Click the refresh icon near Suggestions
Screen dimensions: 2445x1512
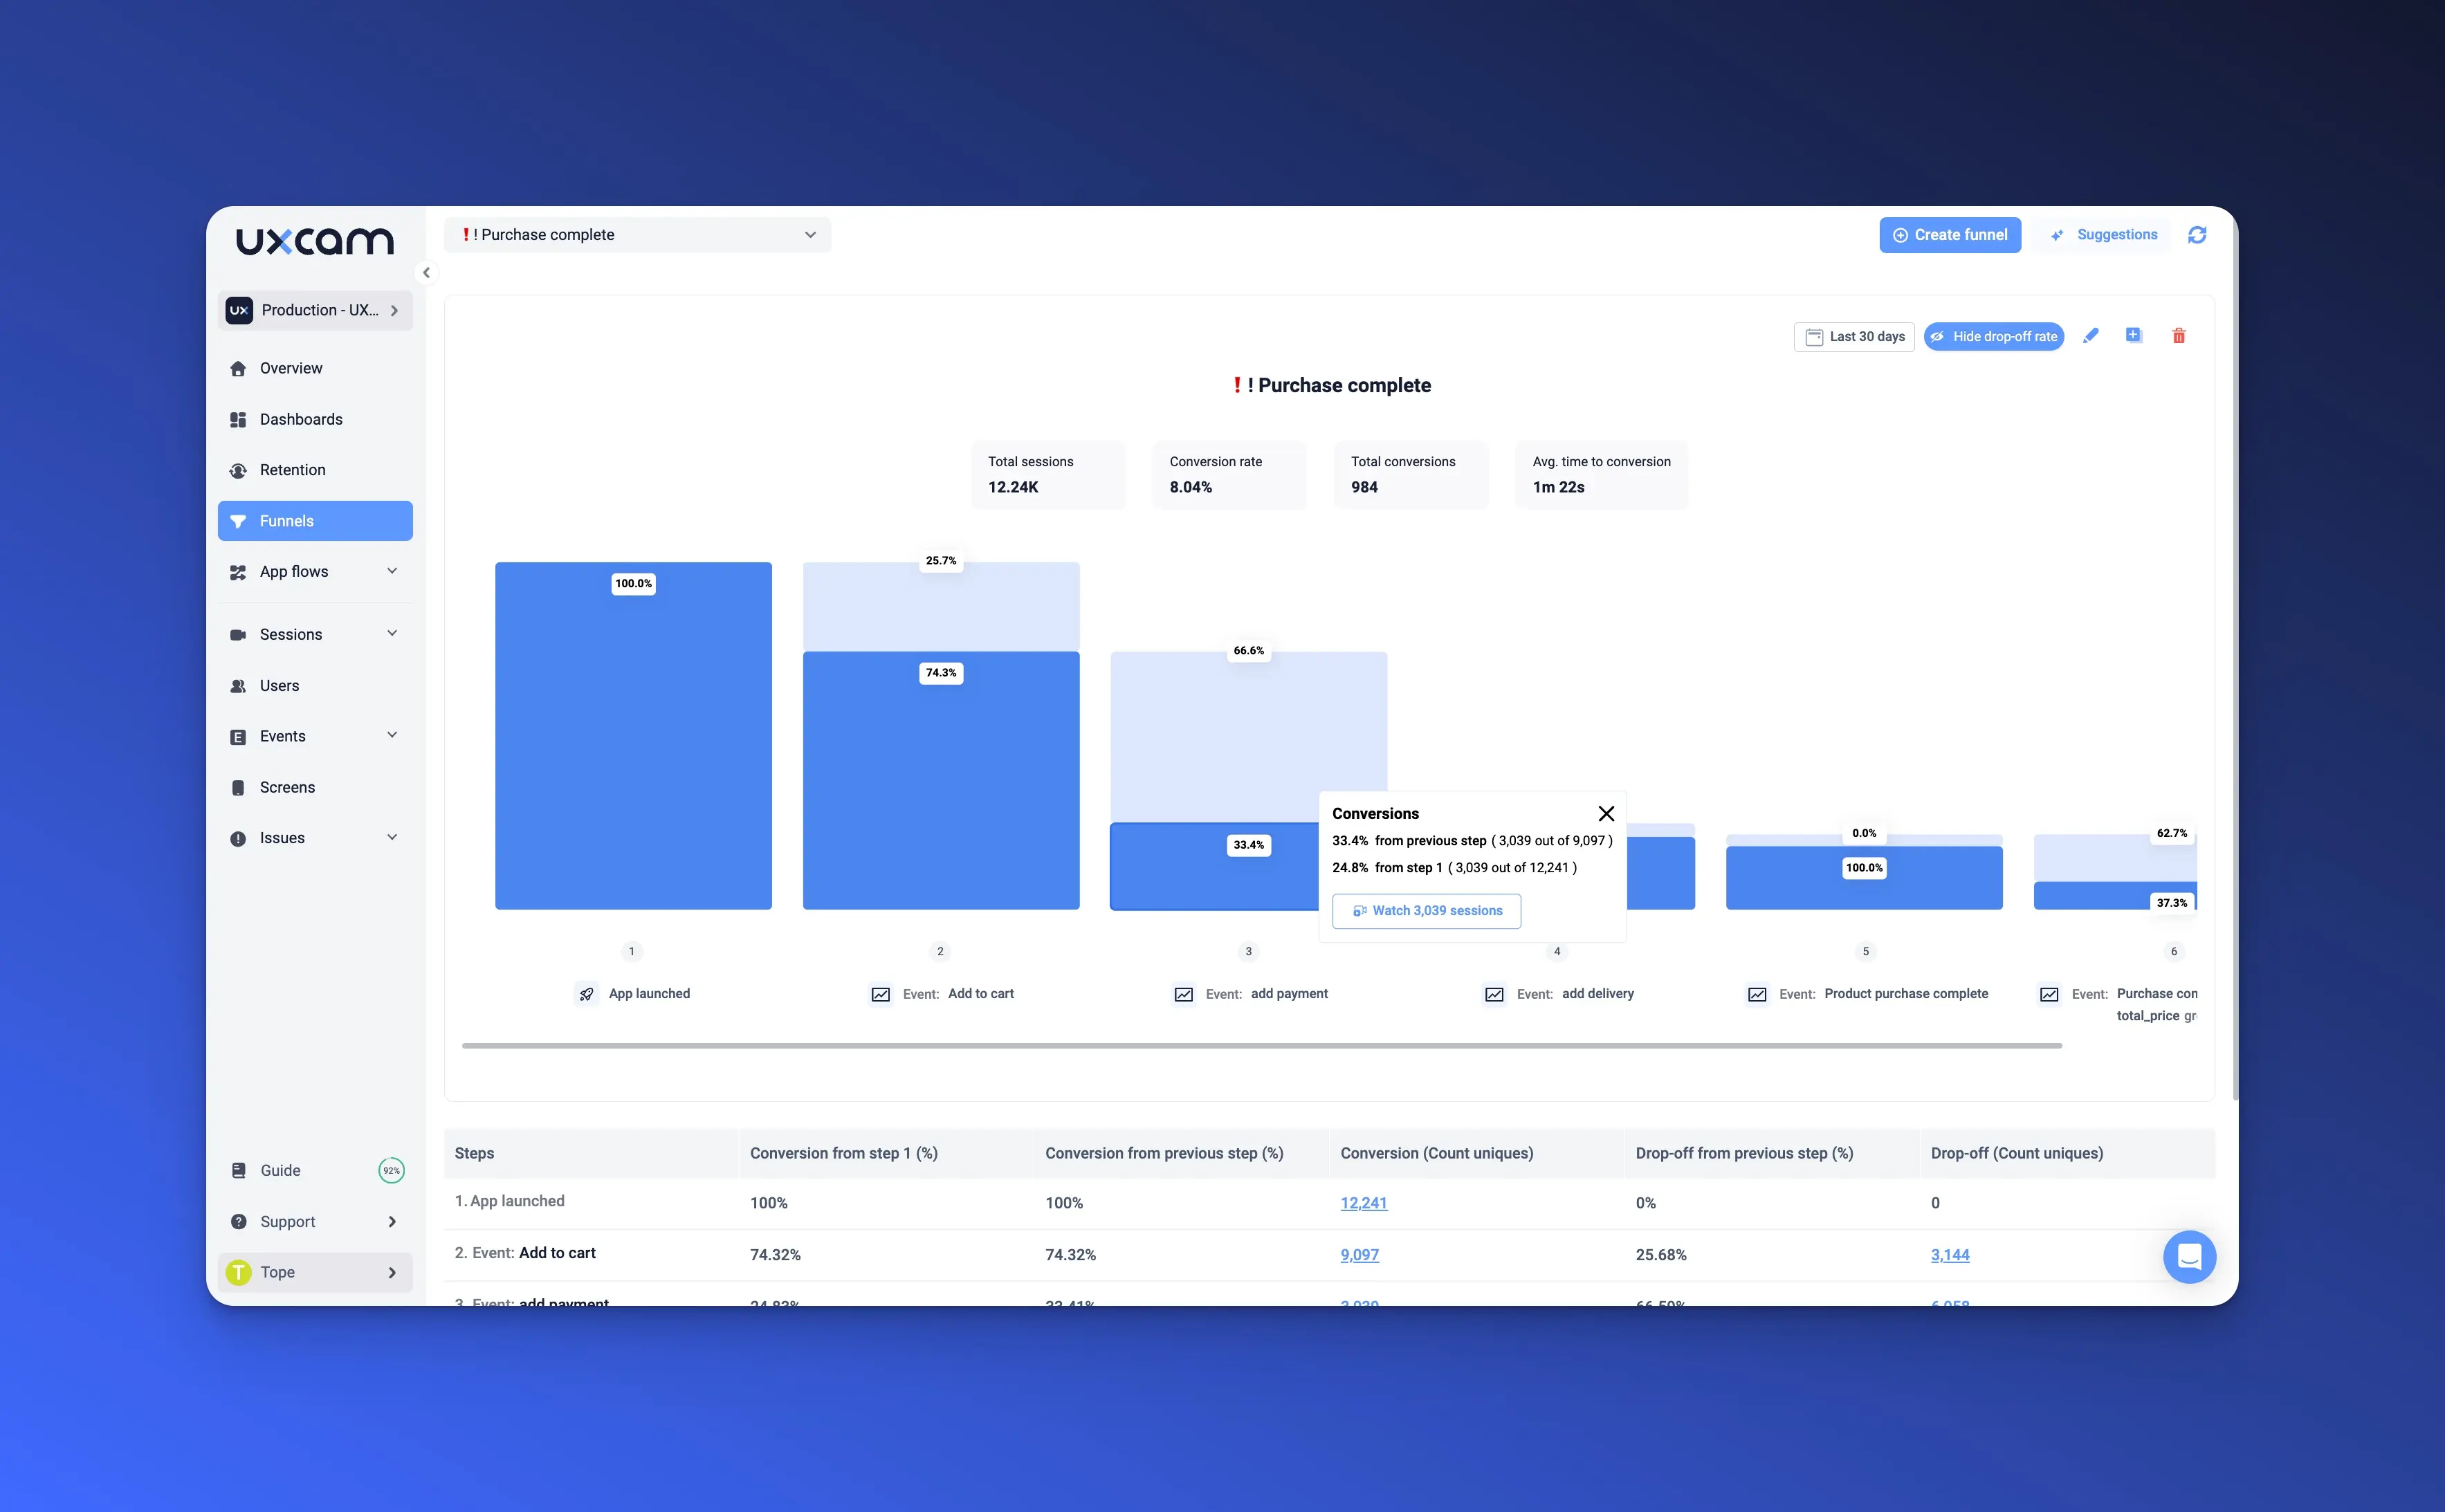pos(2196,235)
